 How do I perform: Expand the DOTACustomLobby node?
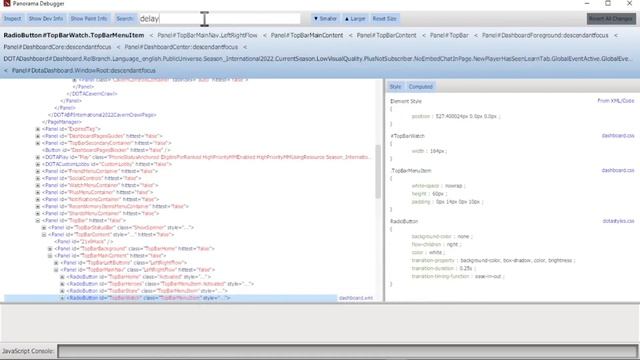(x=38, y=164)
